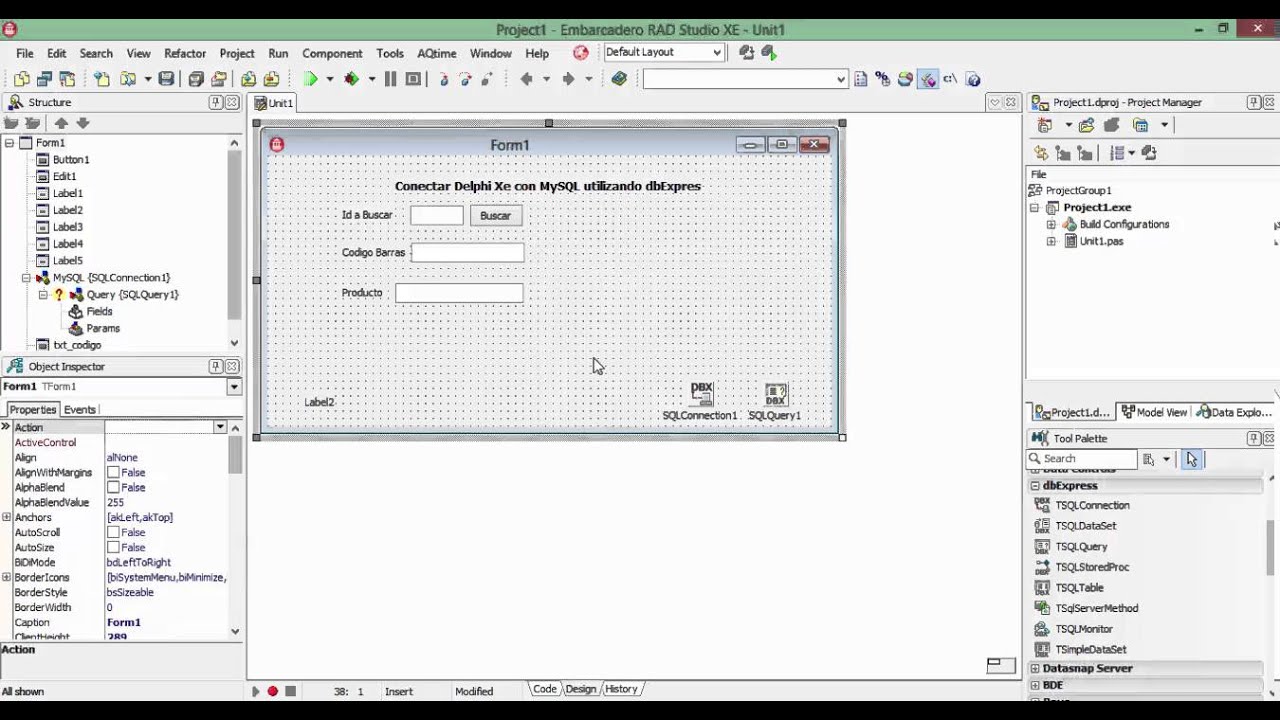
Task: Open the AQtime menu
Action: (436, 53)
